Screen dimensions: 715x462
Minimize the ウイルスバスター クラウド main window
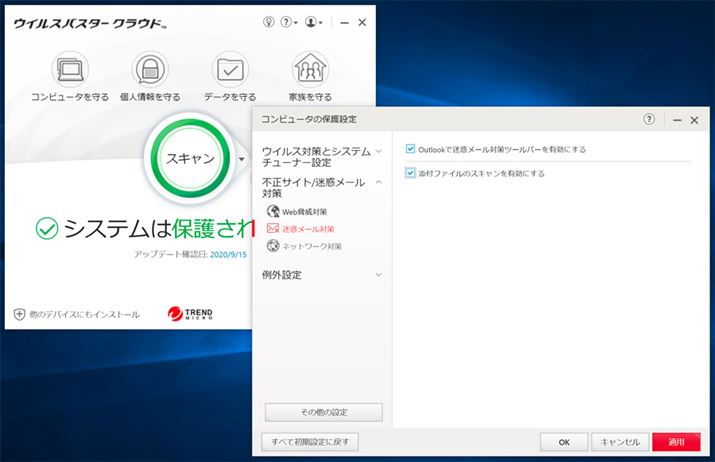pos(345,22)
